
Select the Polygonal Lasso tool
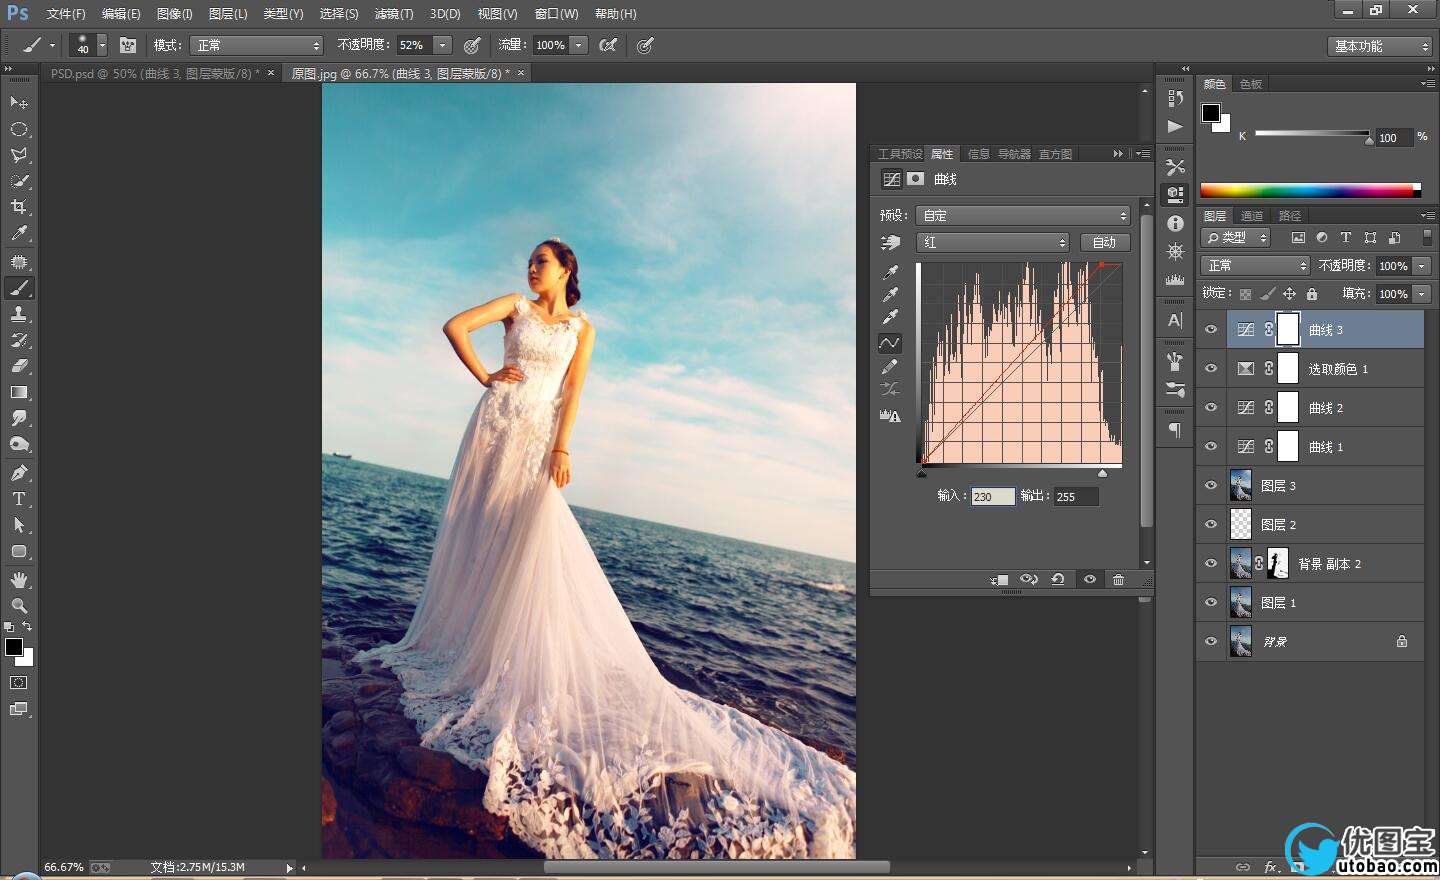pos(18,155)
